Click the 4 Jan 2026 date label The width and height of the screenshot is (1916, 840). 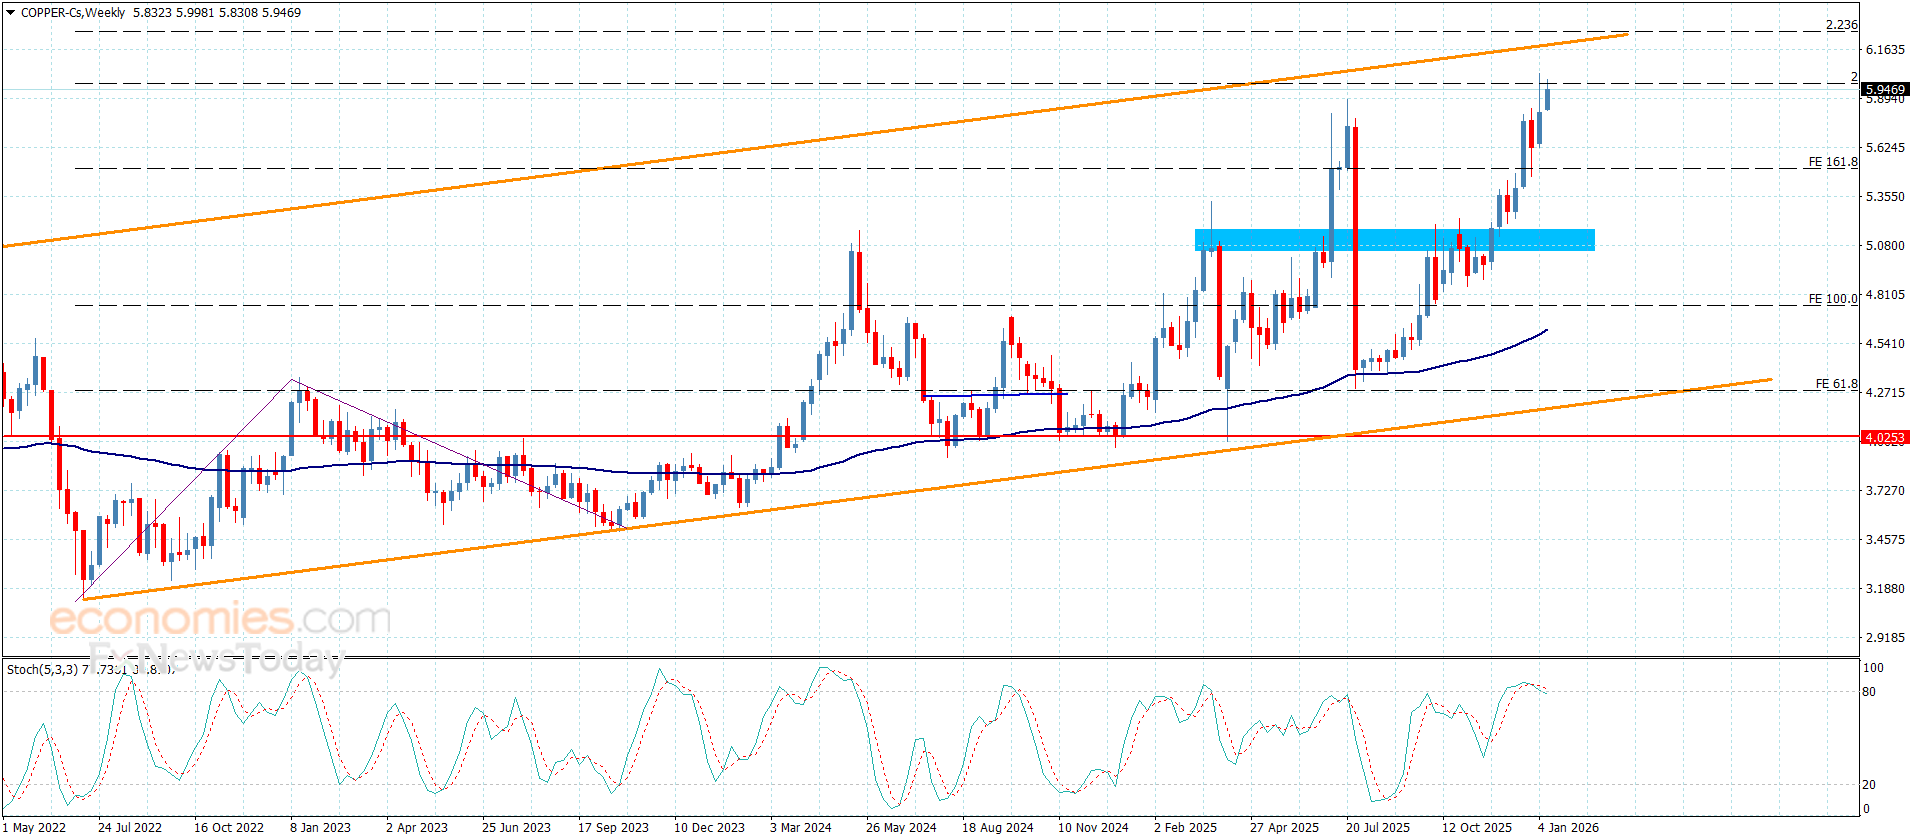pos(1567,827)
